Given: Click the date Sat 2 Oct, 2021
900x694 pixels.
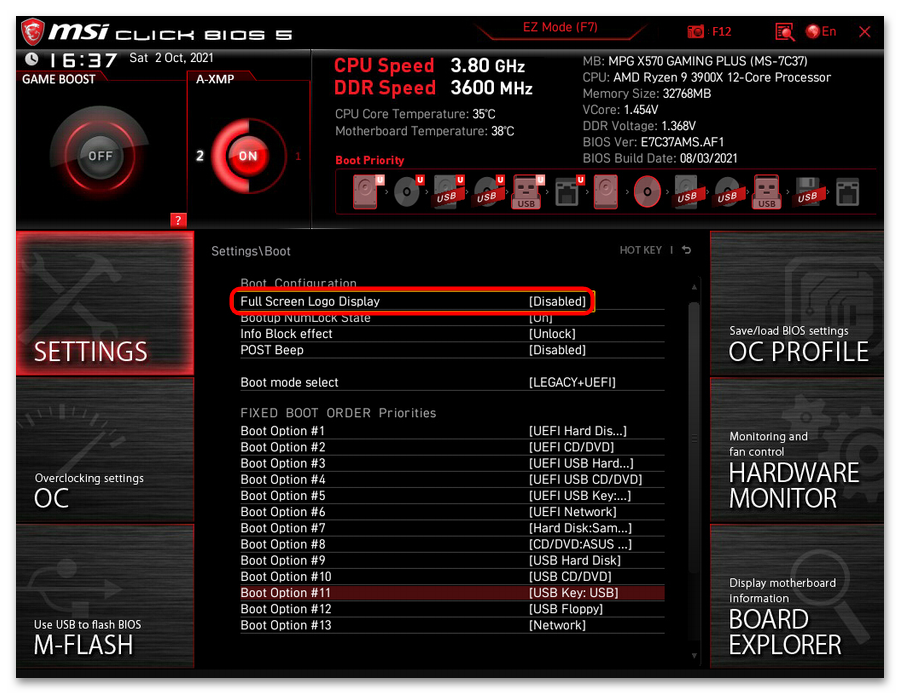Looking at the screenshot, I should point(171,58).
